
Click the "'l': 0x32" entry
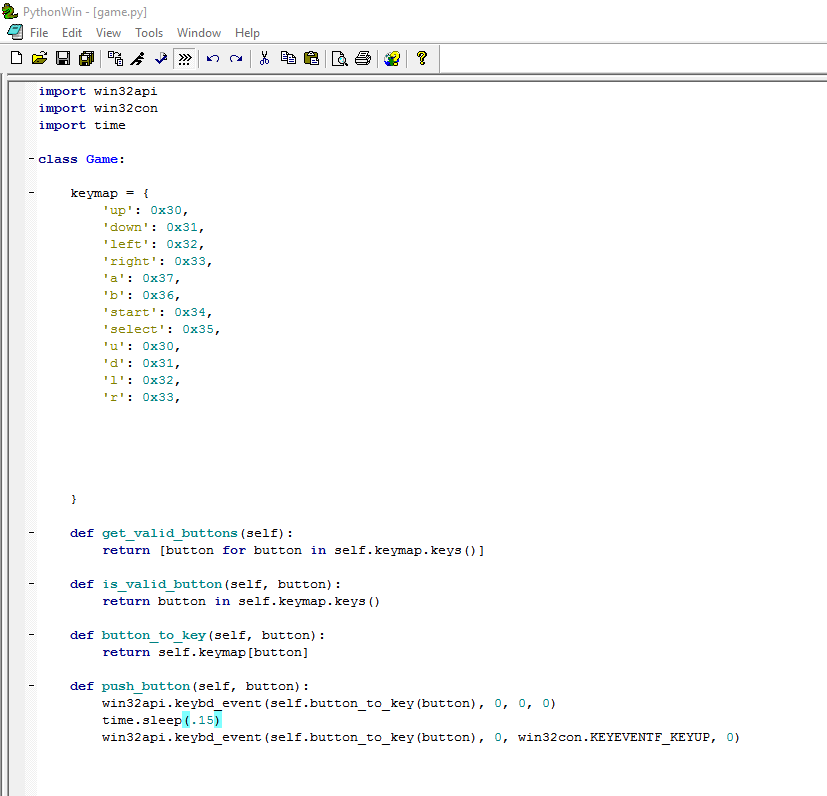(141, 380)
